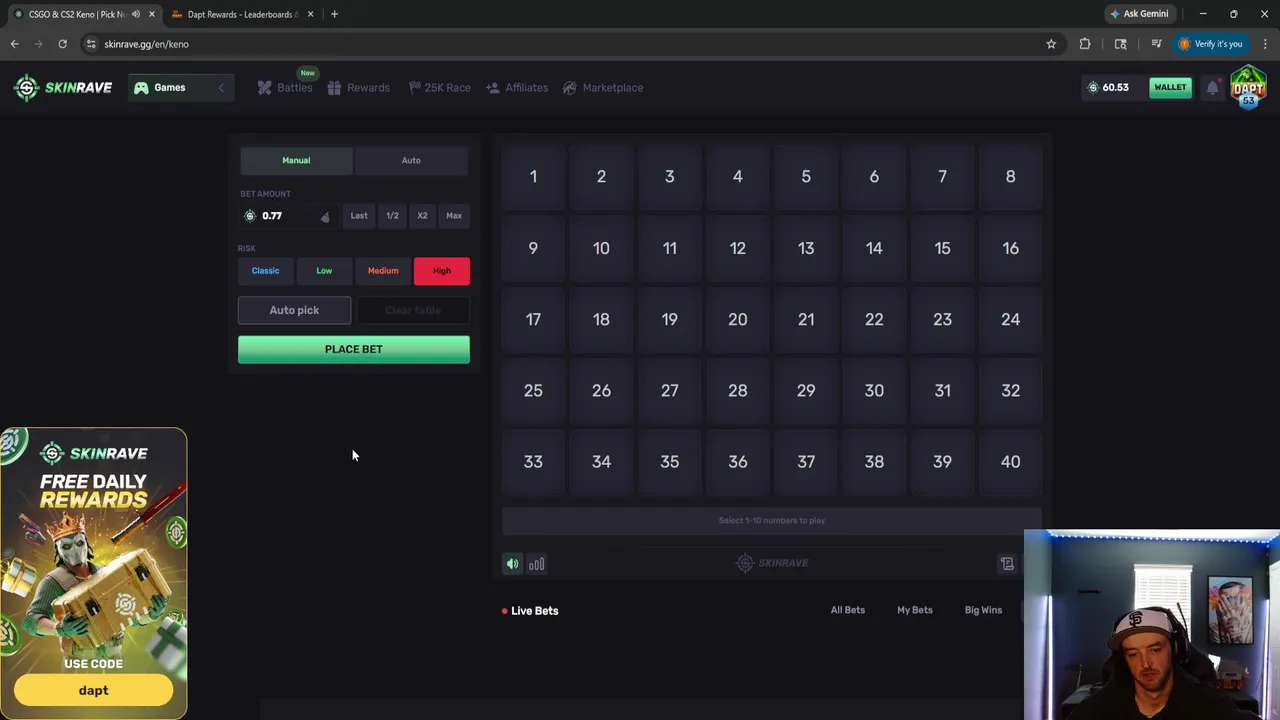1280x720 pixels.
Task: Switch to the Auto bet tab
Action: point(411,160)
